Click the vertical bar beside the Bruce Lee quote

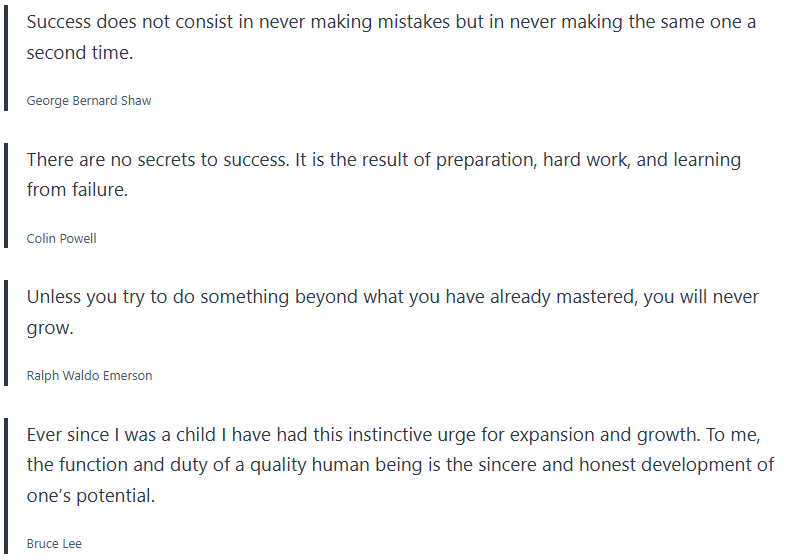click(6, 485)
